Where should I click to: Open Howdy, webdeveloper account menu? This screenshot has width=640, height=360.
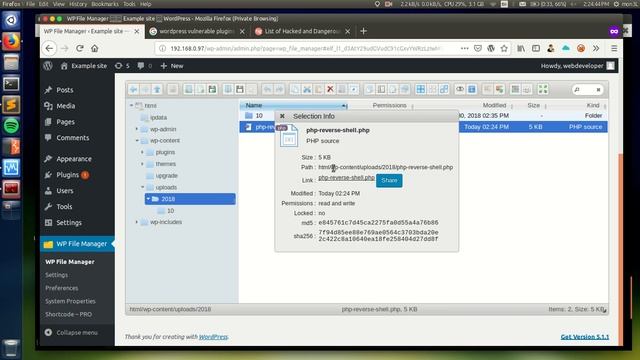(577, 66)
